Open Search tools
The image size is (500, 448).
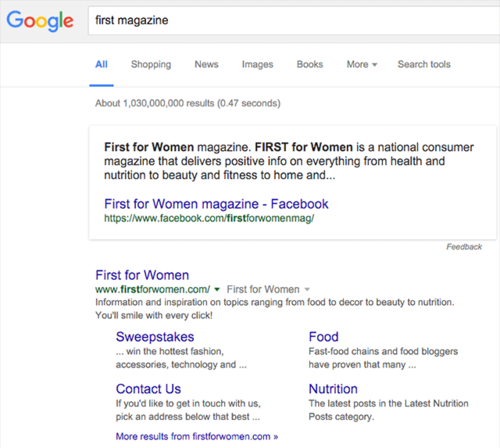tap(424, 64)
